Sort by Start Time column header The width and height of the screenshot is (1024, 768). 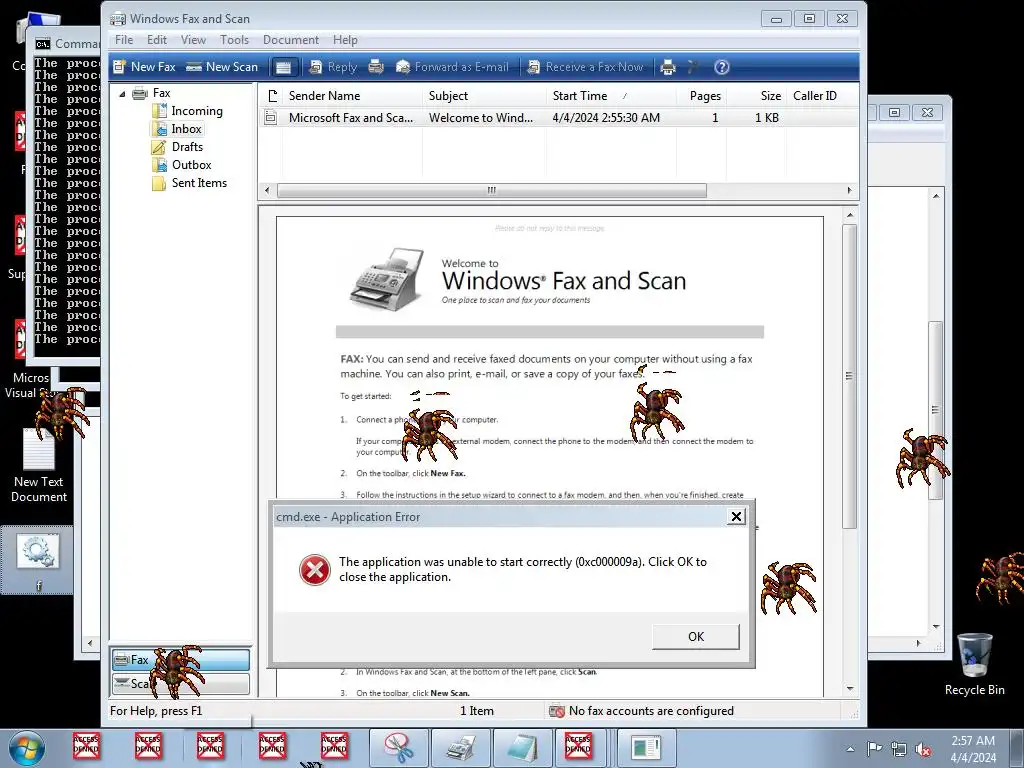611,96
